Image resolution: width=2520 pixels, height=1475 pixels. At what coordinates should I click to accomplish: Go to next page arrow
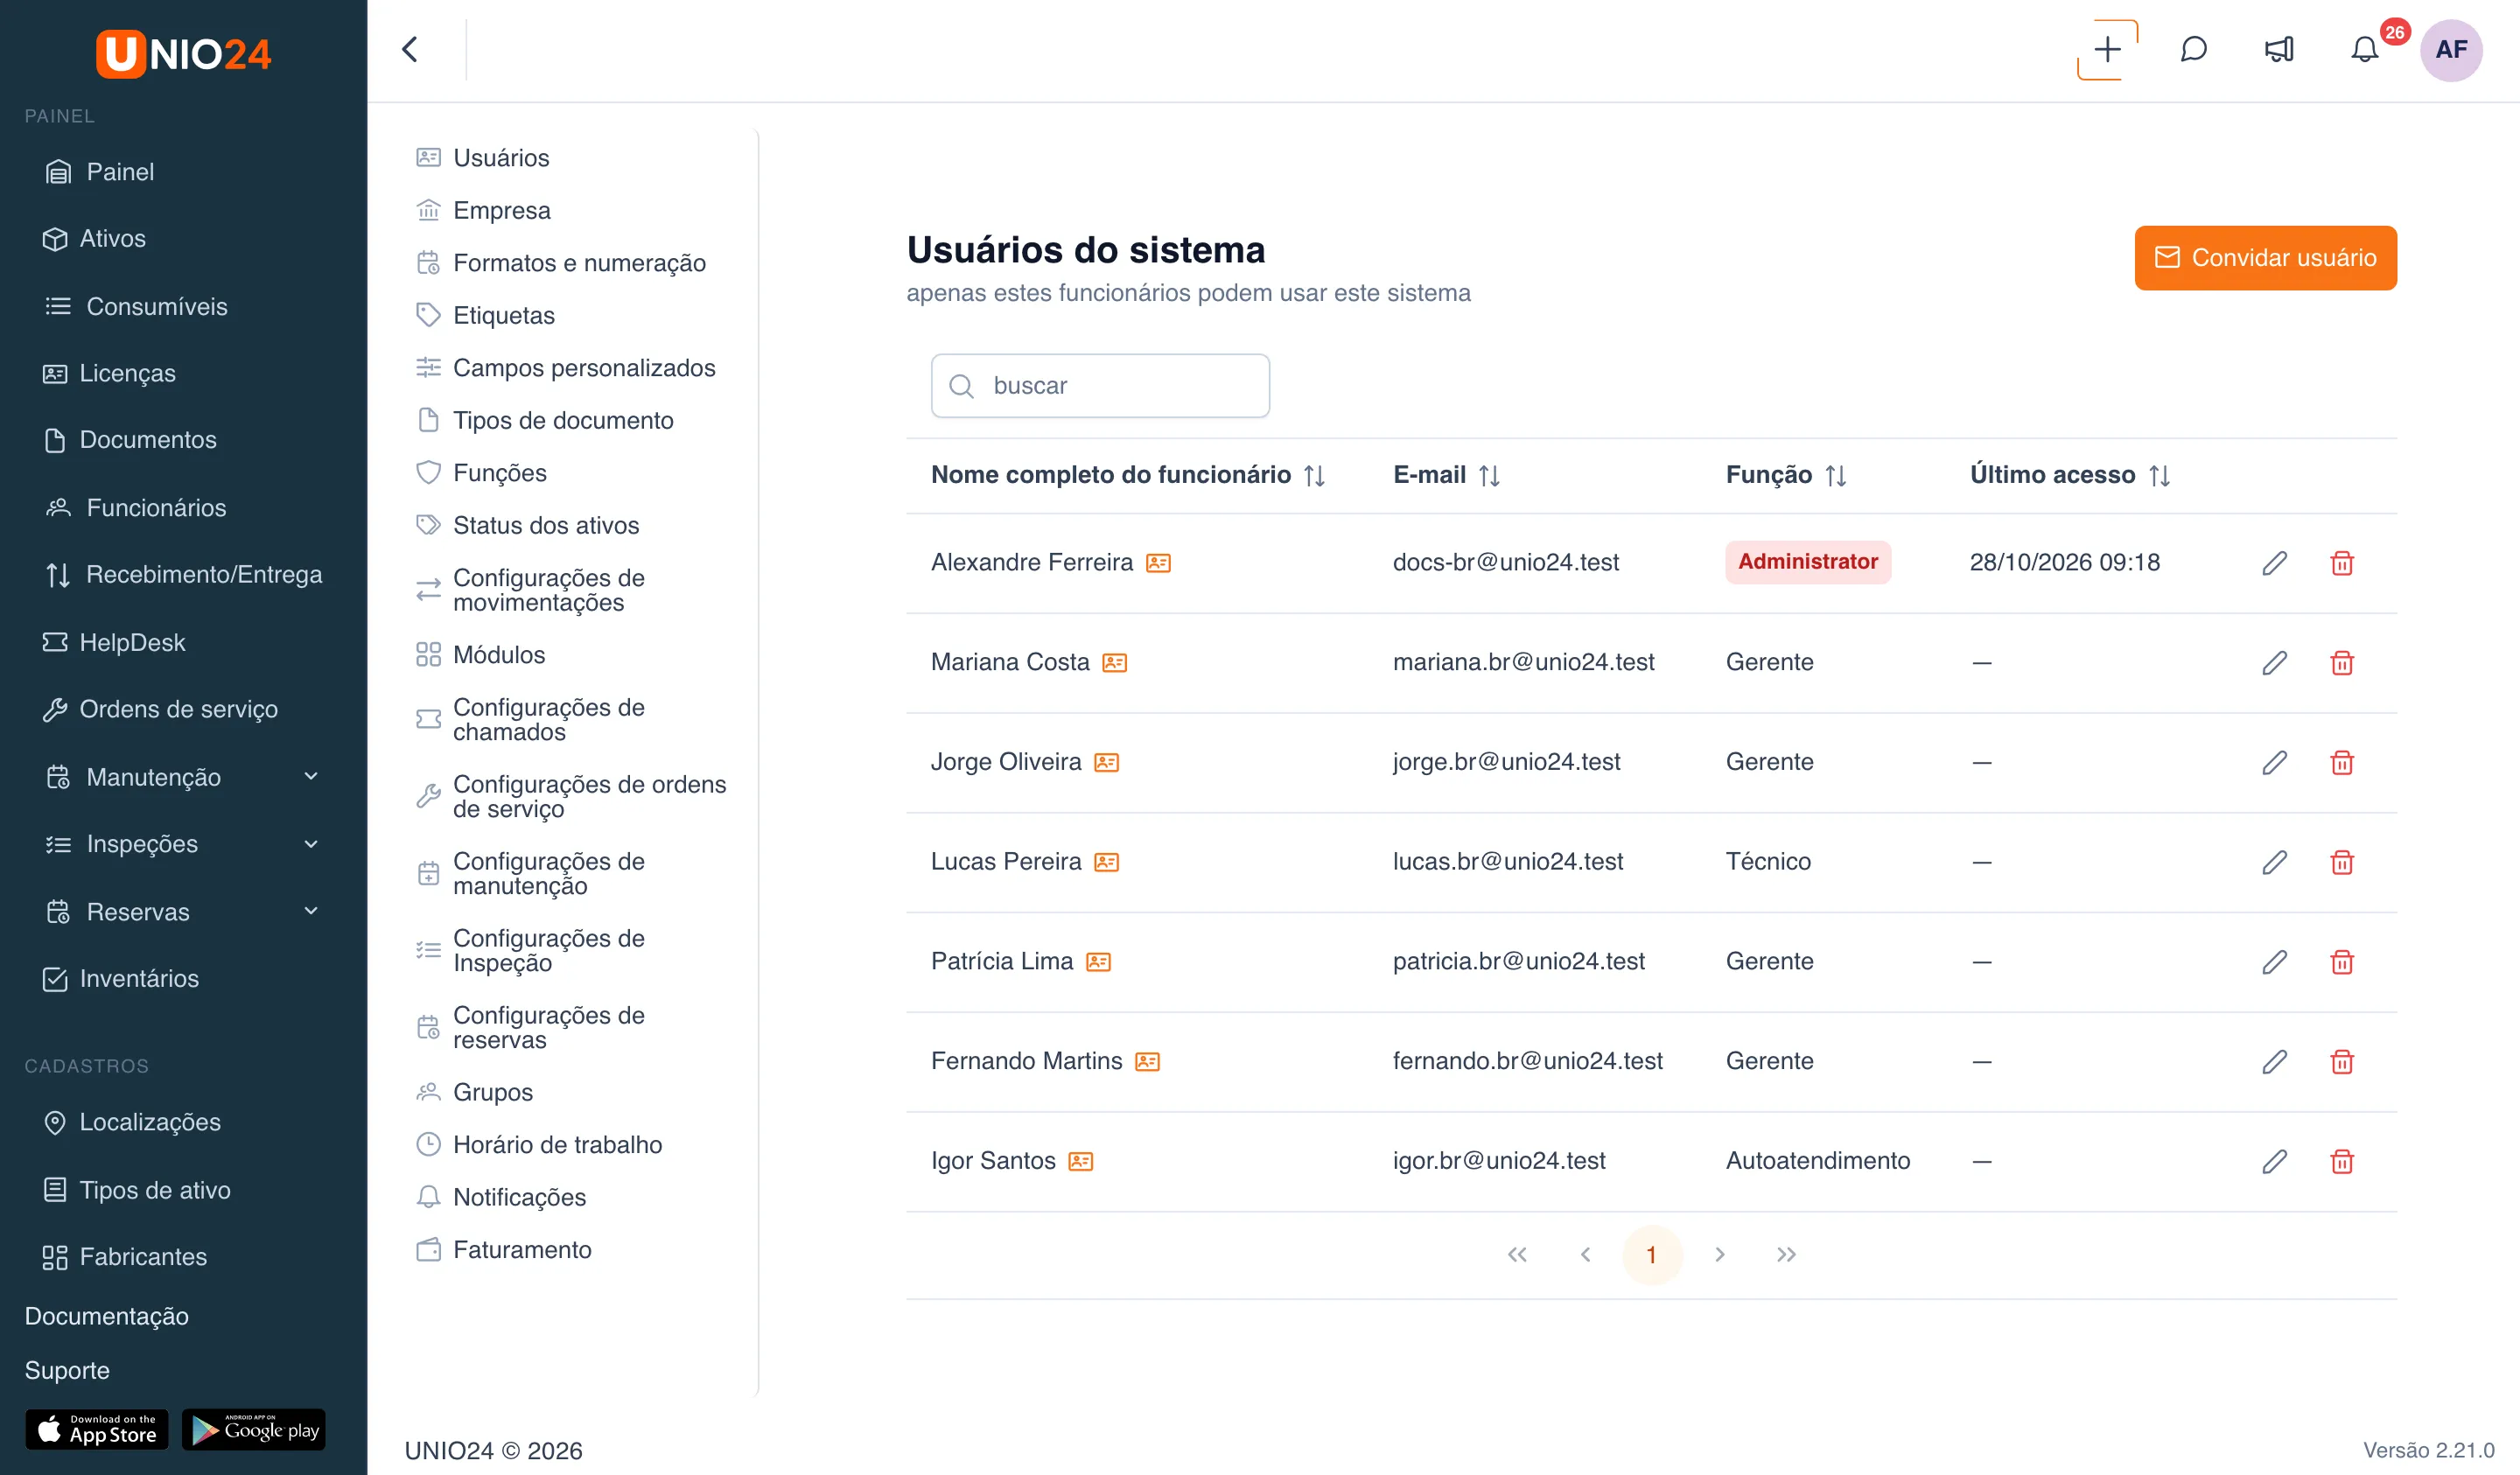coord(1719,1254)
